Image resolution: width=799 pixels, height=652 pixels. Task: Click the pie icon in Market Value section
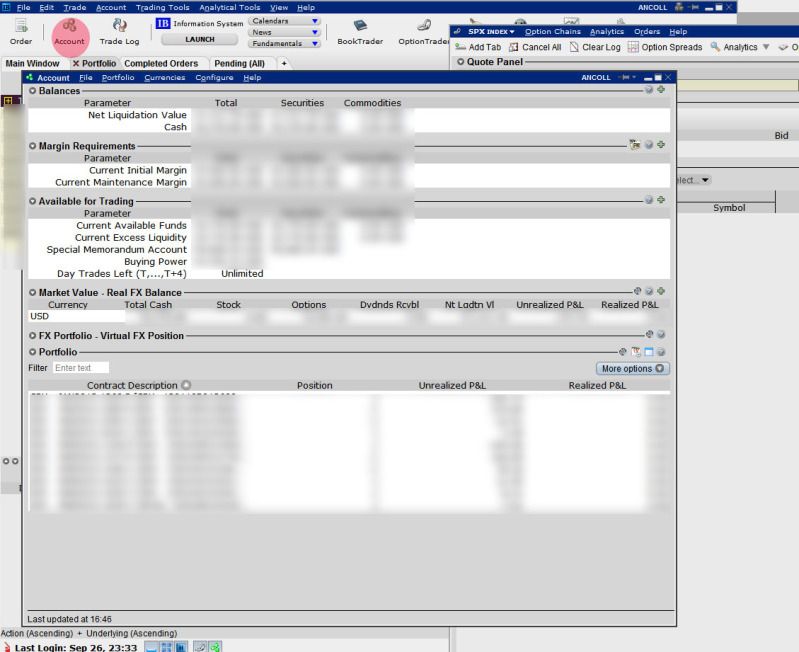tap(637, 291)
